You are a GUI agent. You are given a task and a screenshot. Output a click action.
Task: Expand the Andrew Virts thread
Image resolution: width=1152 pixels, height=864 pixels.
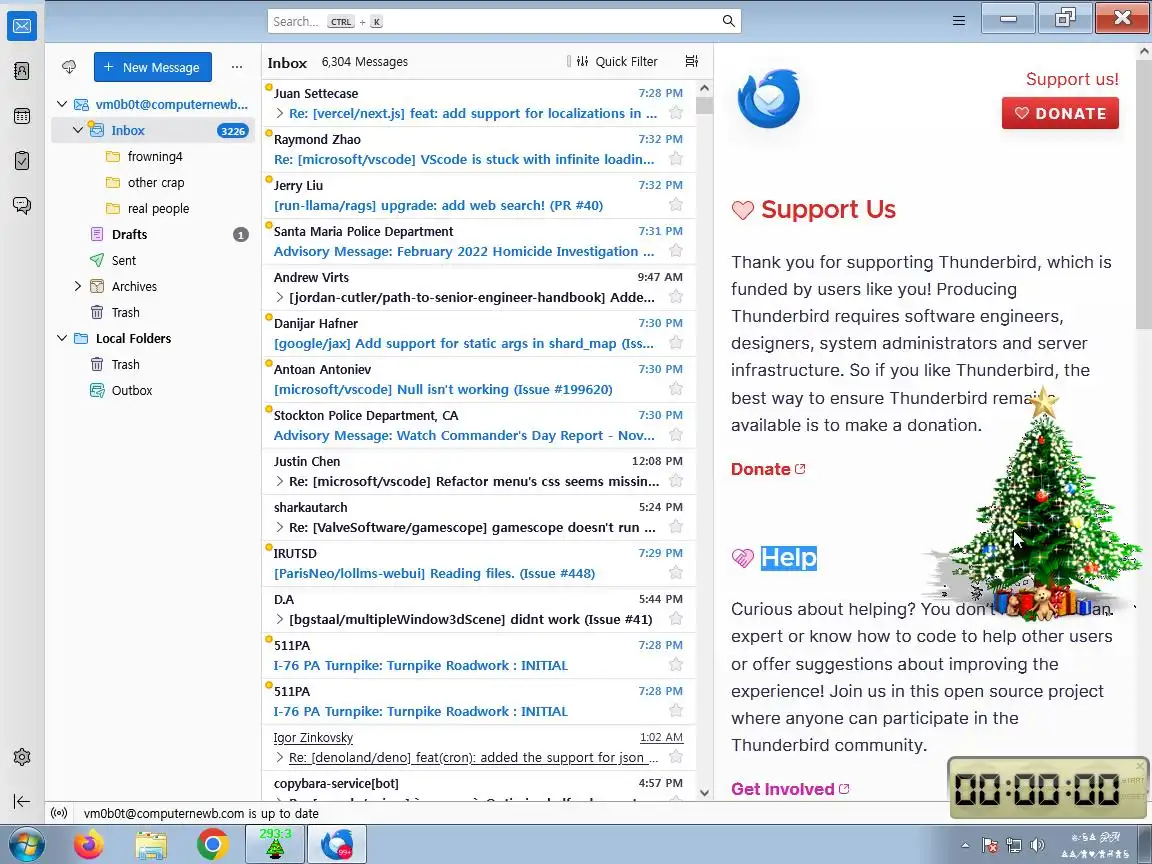point(280,297)
